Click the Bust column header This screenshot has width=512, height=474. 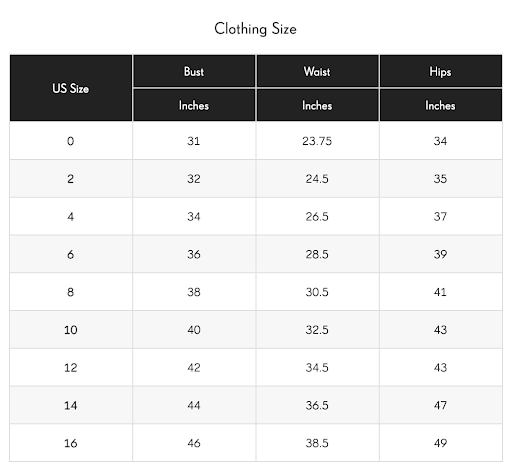click(x=194, y=71)
